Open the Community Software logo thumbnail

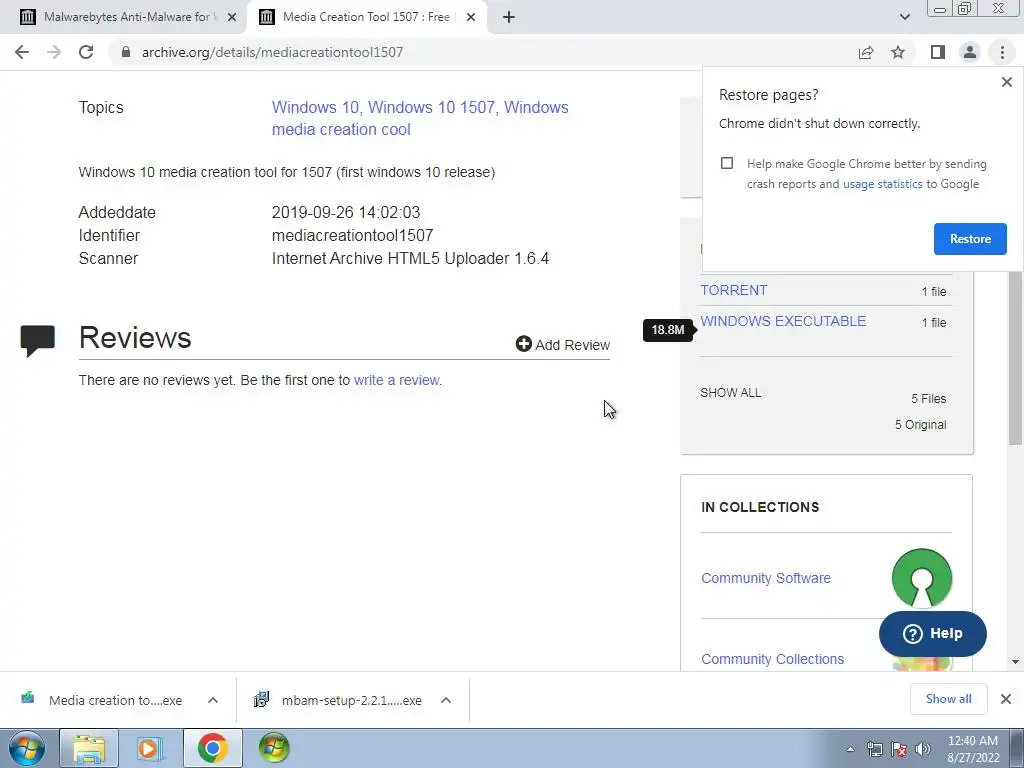[x=921, y=578]
